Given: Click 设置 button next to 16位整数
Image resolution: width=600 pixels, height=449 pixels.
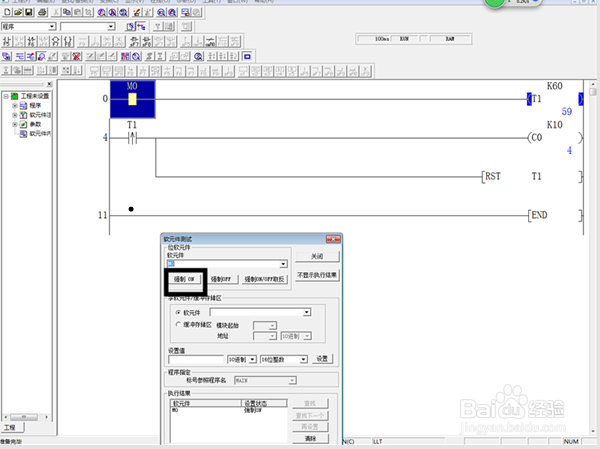Looking at the screenshot, I should [x=322, y=359].
